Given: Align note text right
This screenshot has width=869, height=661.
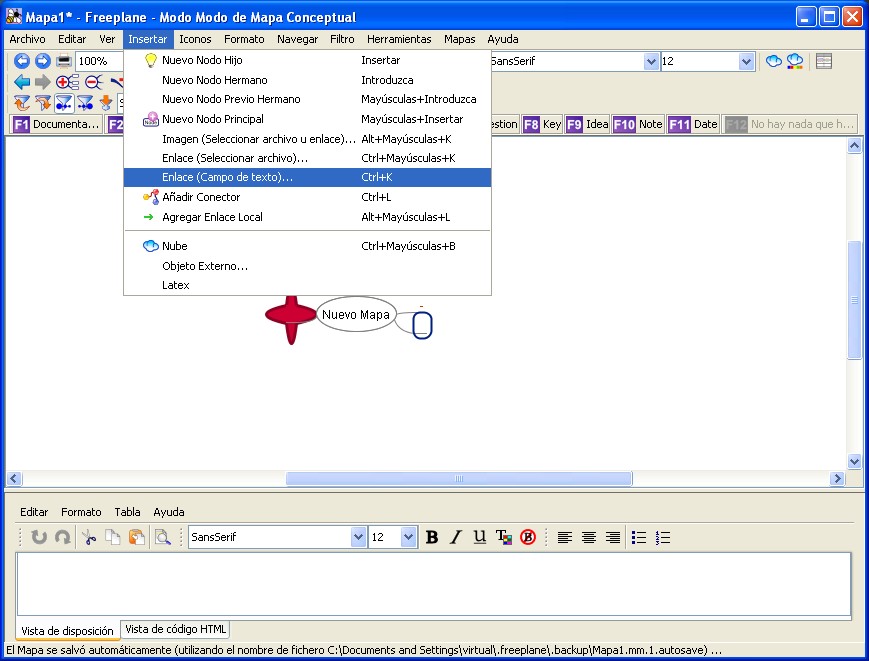Looking at the screenshot, I should point(613,537).
